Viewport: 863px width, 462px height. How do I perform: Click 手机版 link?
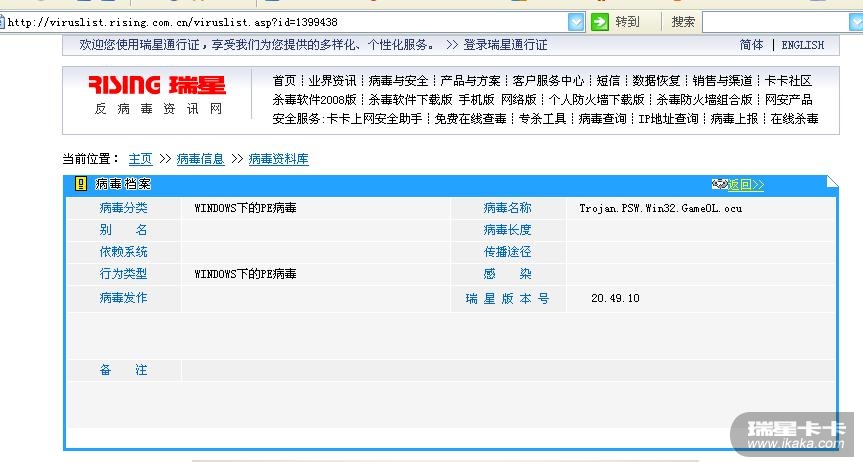tap(477, 100)
